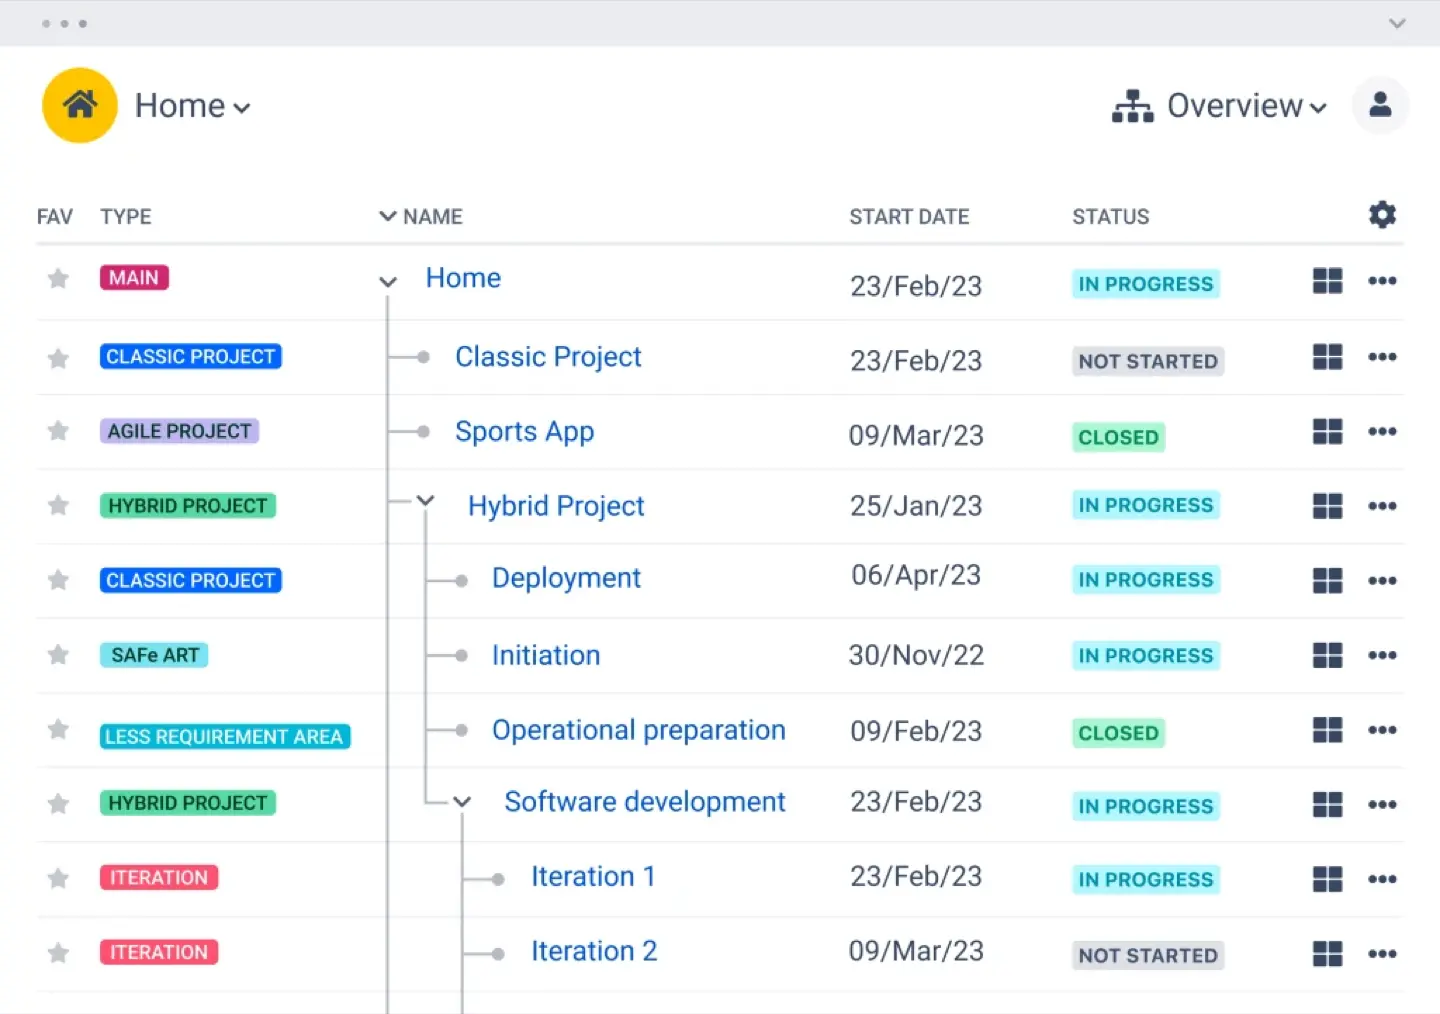Collapse the Software development node

point(461,801)
